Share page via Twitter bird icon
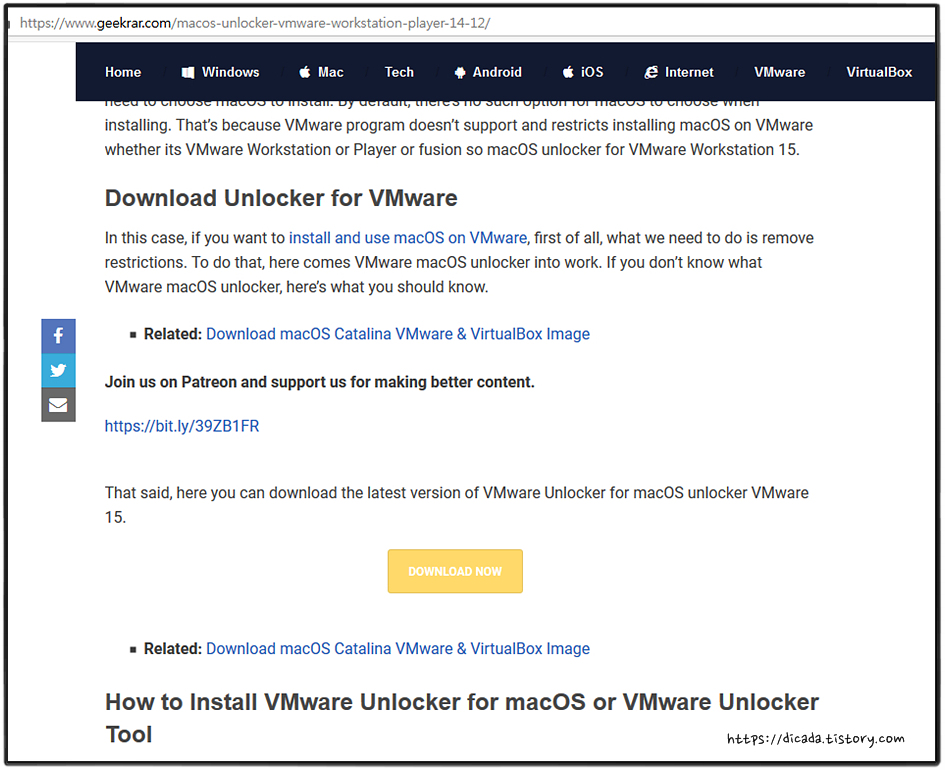 point(58,370)
